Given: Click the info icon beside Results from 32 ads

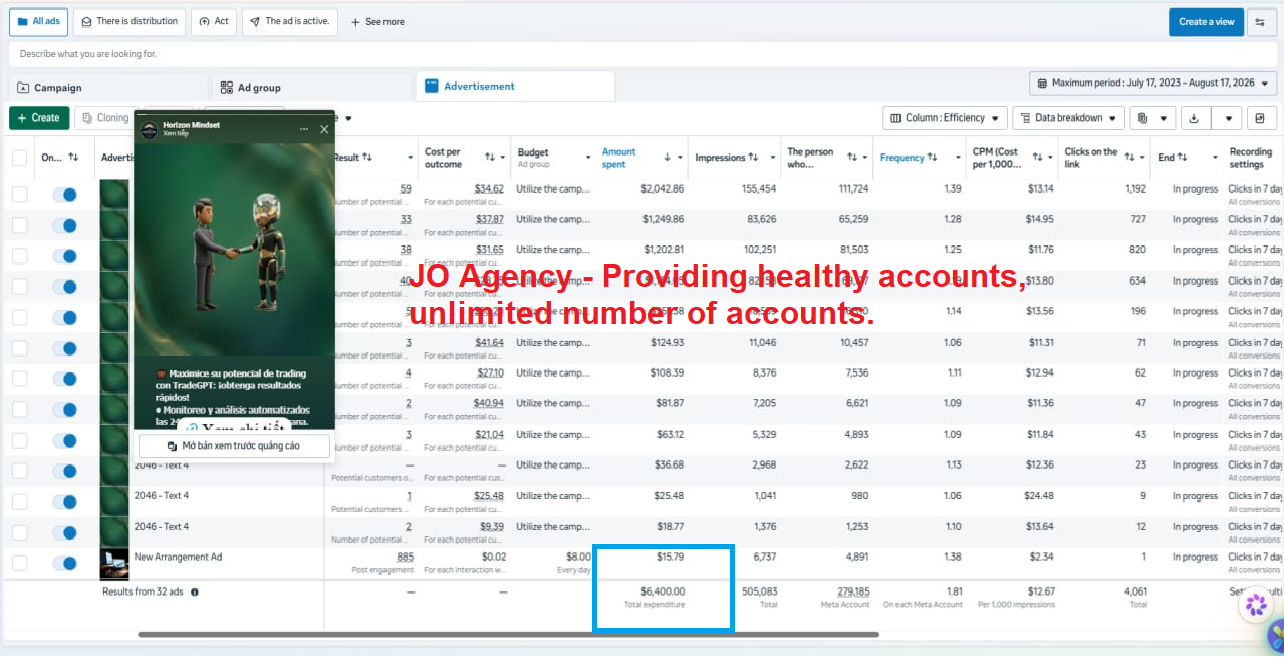Looking at the screenshot, I should pyautogui.click(x=195, y=592).
